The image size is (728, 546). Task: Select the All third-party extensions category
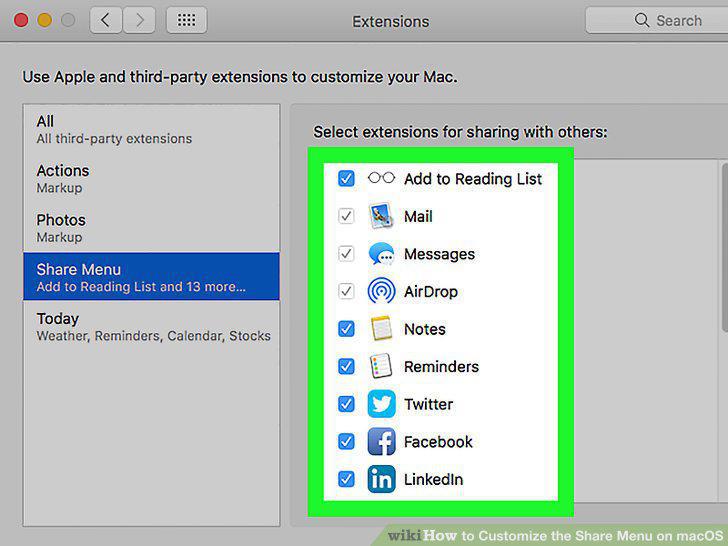tap(151, 130)
